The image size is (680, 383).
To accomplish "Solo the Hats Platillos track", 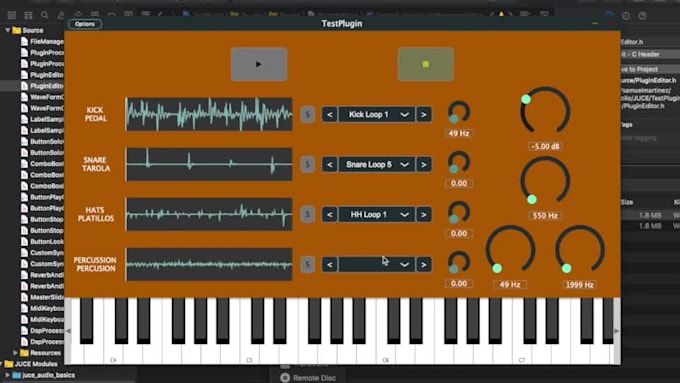I will [307, 214].
